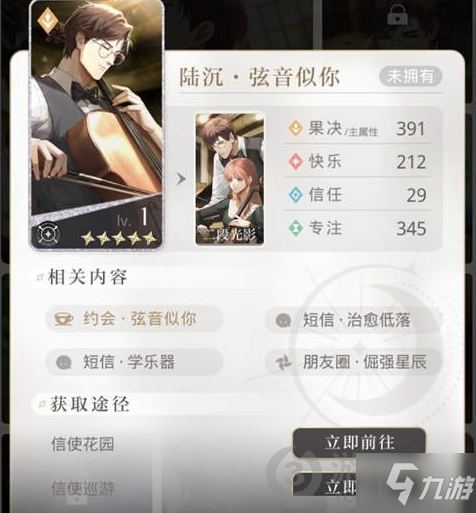This screenshot has width=476, height=513.
Task: Click the orange diamond attribute icon on the card
Action: tap(46, 21)
